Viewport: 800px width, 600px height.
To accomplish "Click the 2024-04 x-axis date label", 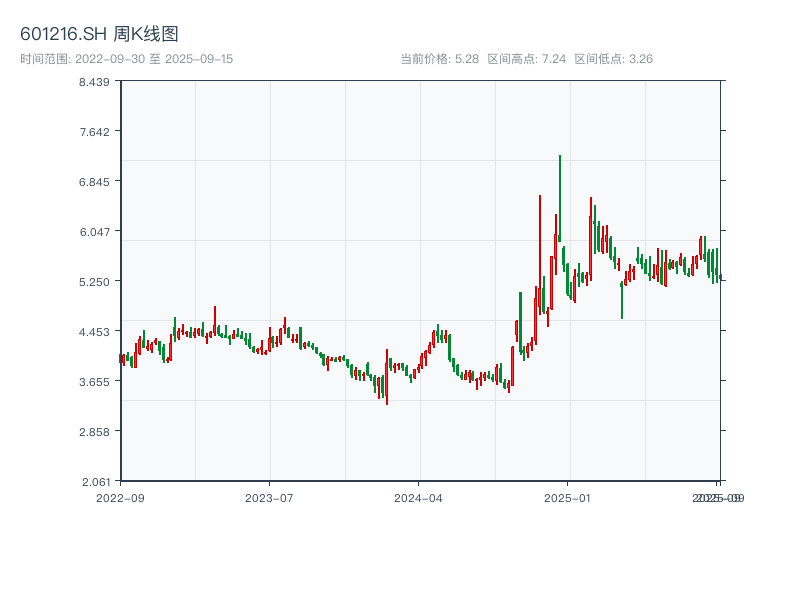I will (x=418, y=497).
